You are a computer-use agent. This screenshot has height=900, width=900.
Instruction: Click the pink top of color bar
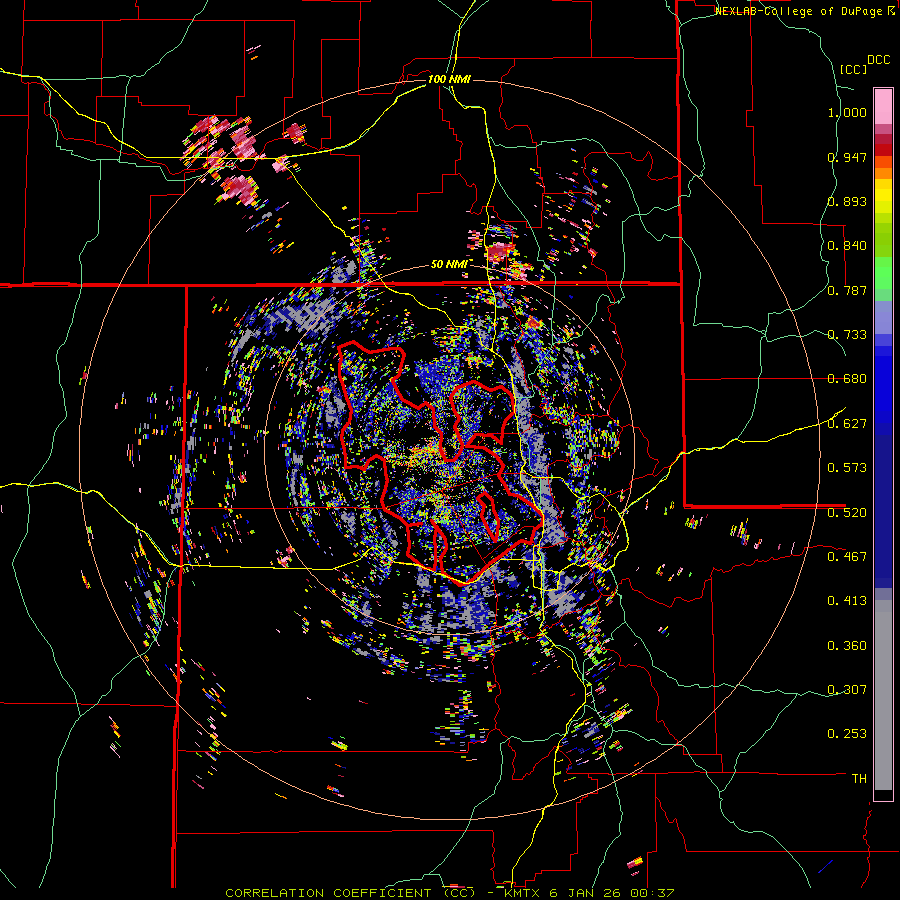[x=883, y=106]
